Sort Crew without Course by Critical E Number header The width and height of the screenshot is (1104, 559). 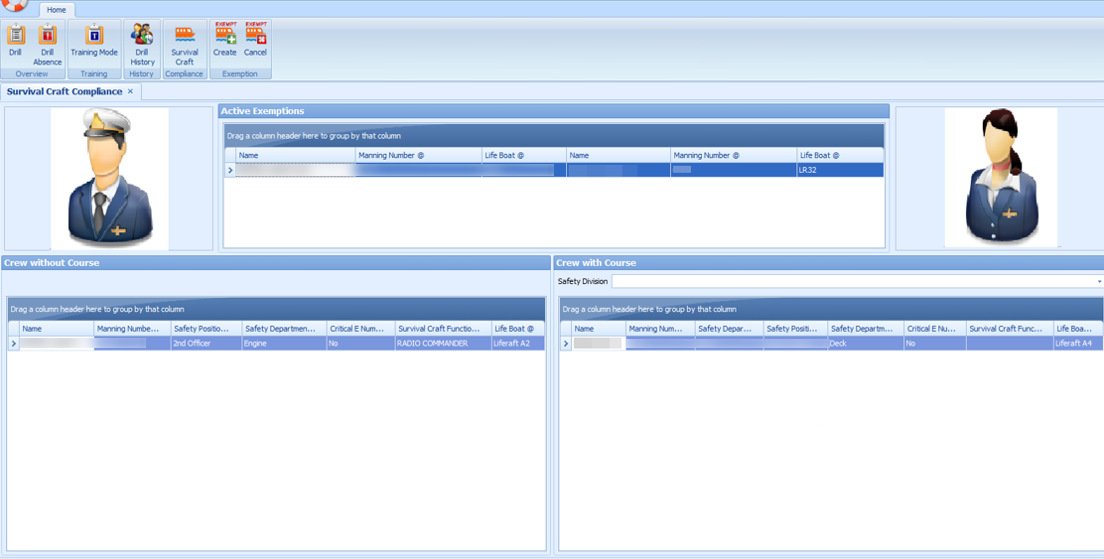(x=361, y=329)
